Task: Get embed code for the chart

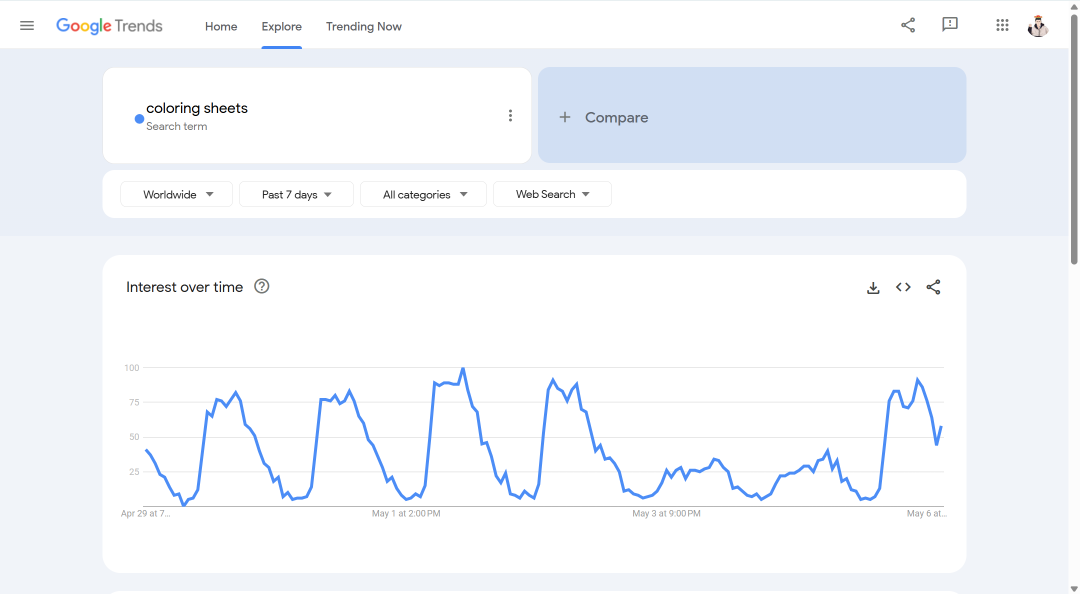Action: [x=903, y=287]
